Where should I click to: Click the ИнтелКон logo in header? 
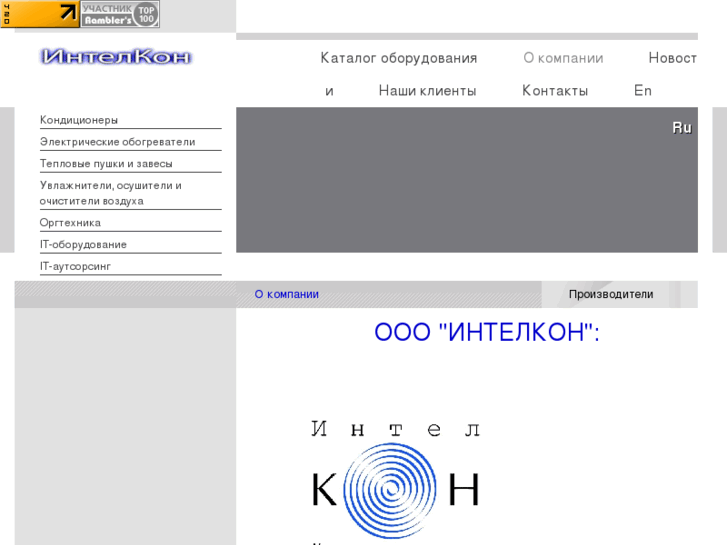[x=115, y=57]
